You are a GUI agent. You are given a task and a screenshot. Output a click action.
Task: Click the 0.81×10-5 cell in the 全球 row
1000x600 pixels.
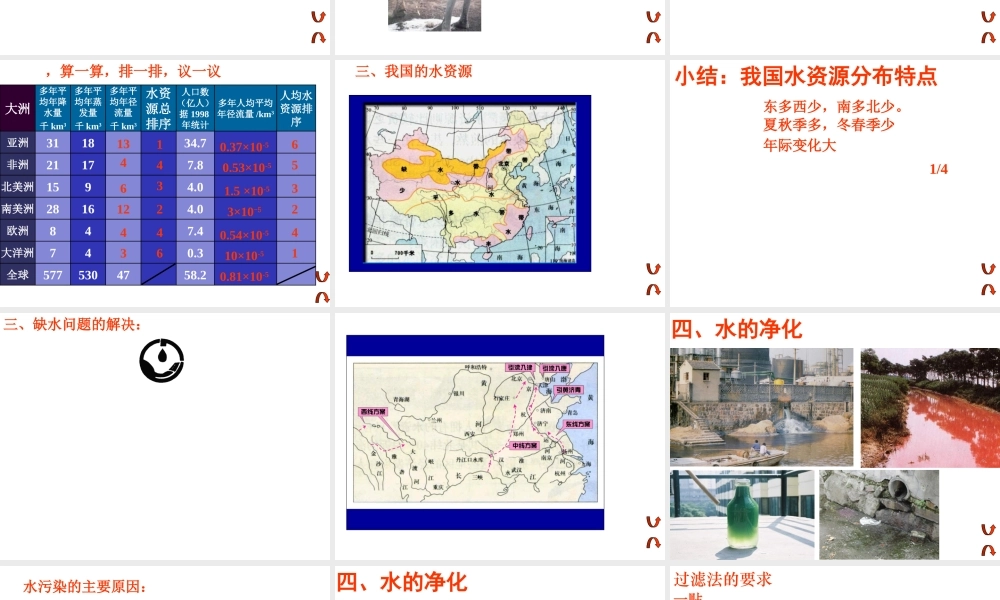click(x=245, y=276)
